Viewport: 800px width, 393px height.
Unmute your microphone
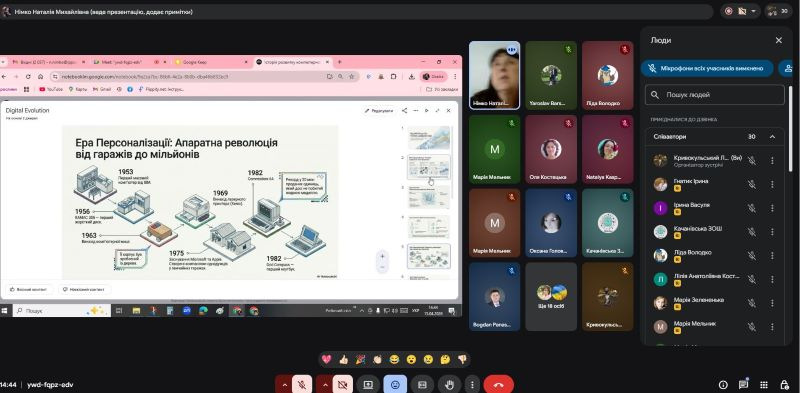pos(302,385)
